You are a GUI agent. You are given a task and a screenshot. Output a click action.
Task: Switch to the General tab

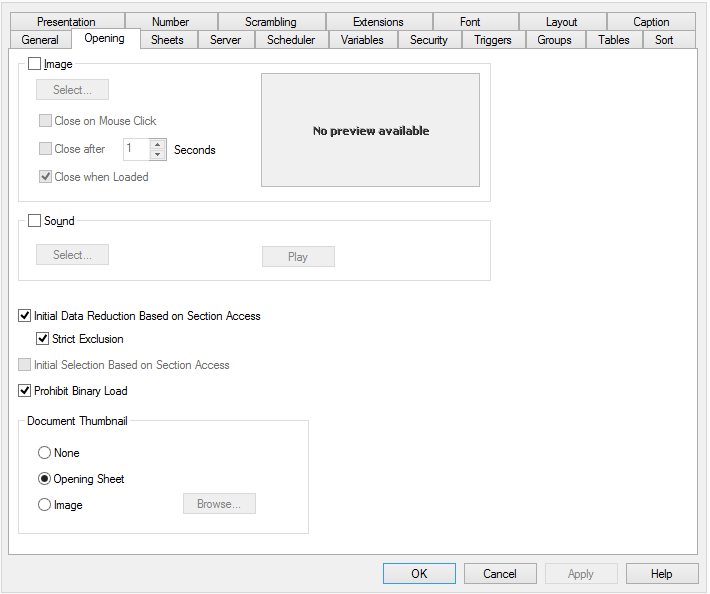40,40
